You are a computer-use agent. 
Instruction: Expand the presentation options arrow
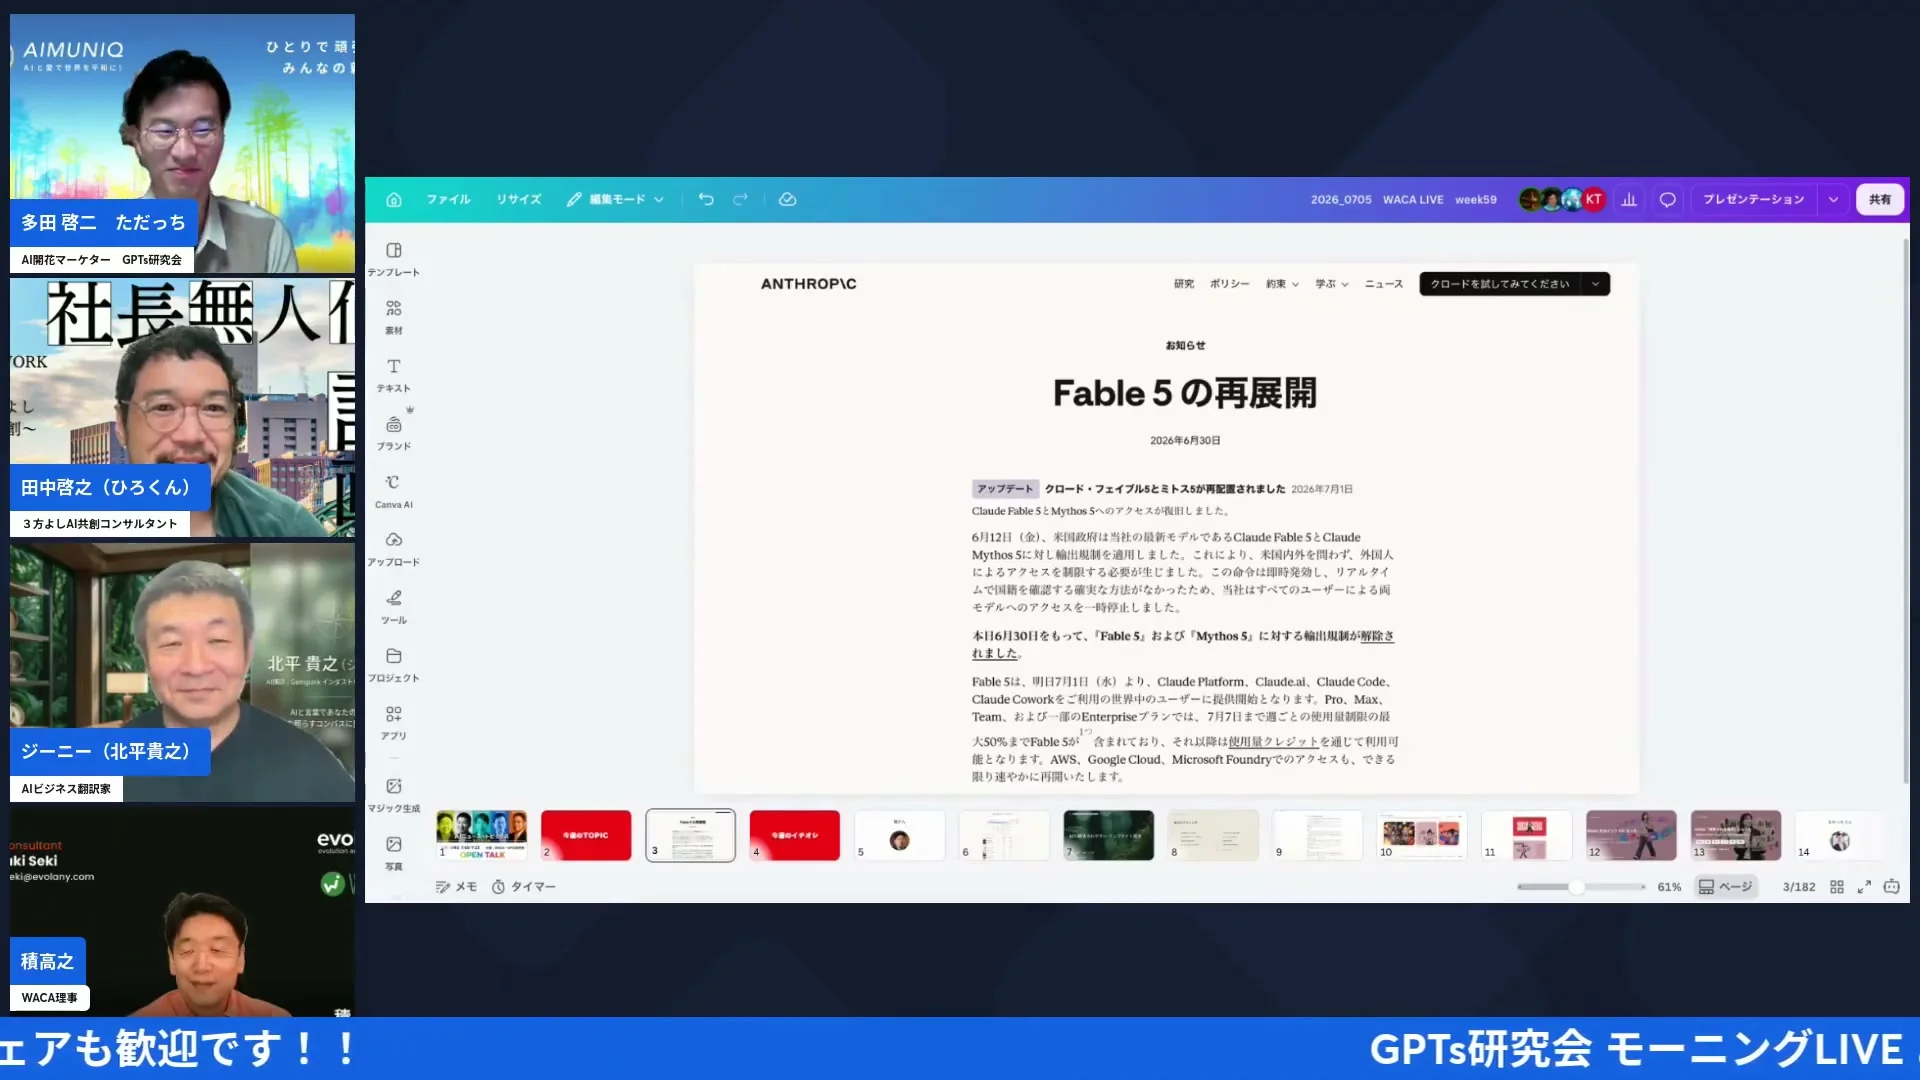pos(1833,200)
